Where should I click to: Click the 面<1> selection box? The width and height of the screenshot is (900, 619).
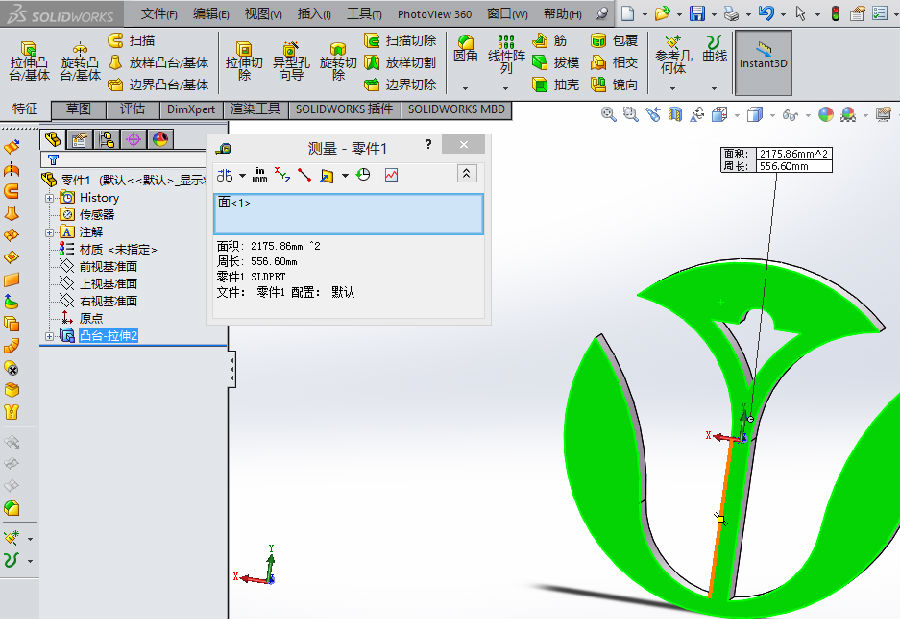pyautogui.click(x=348, y=213)
